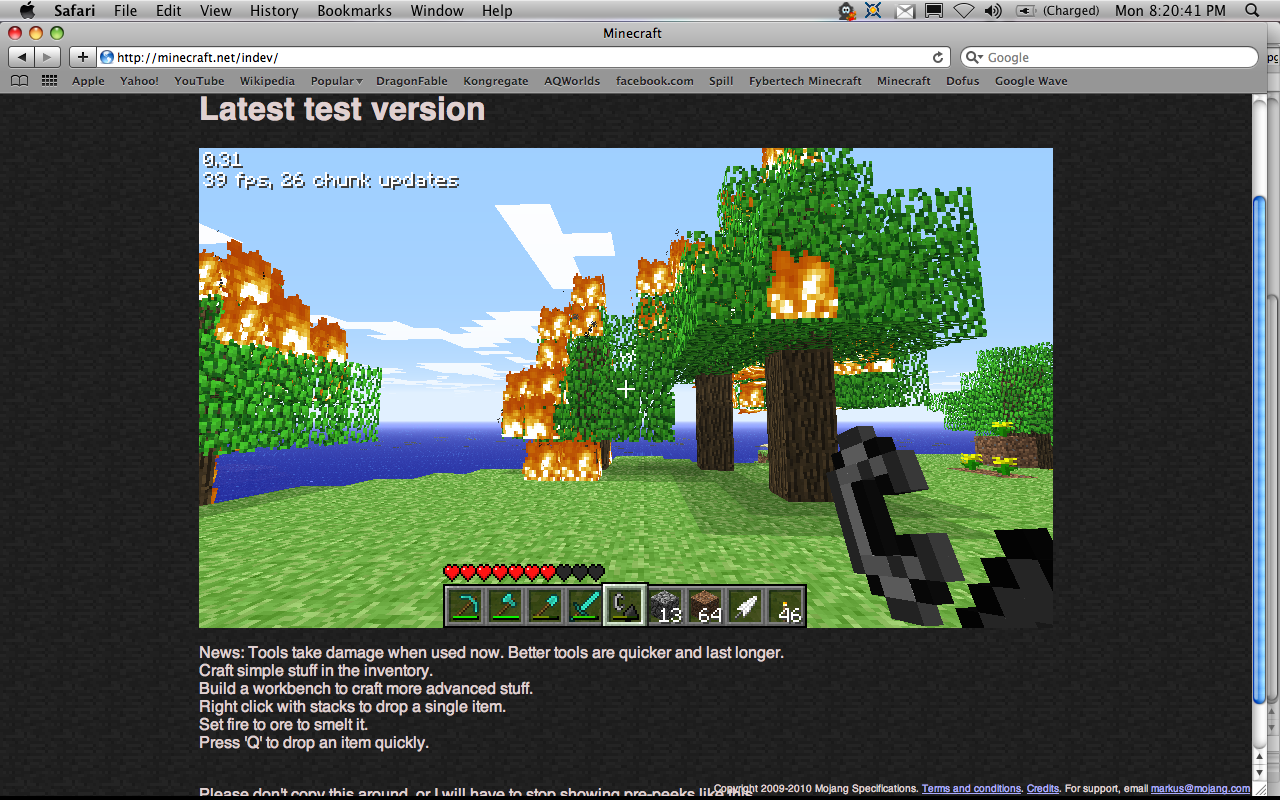The image size is (1280, 800).
Task: Click the add bookmark plus button
Action: click(x=82, y=57)
